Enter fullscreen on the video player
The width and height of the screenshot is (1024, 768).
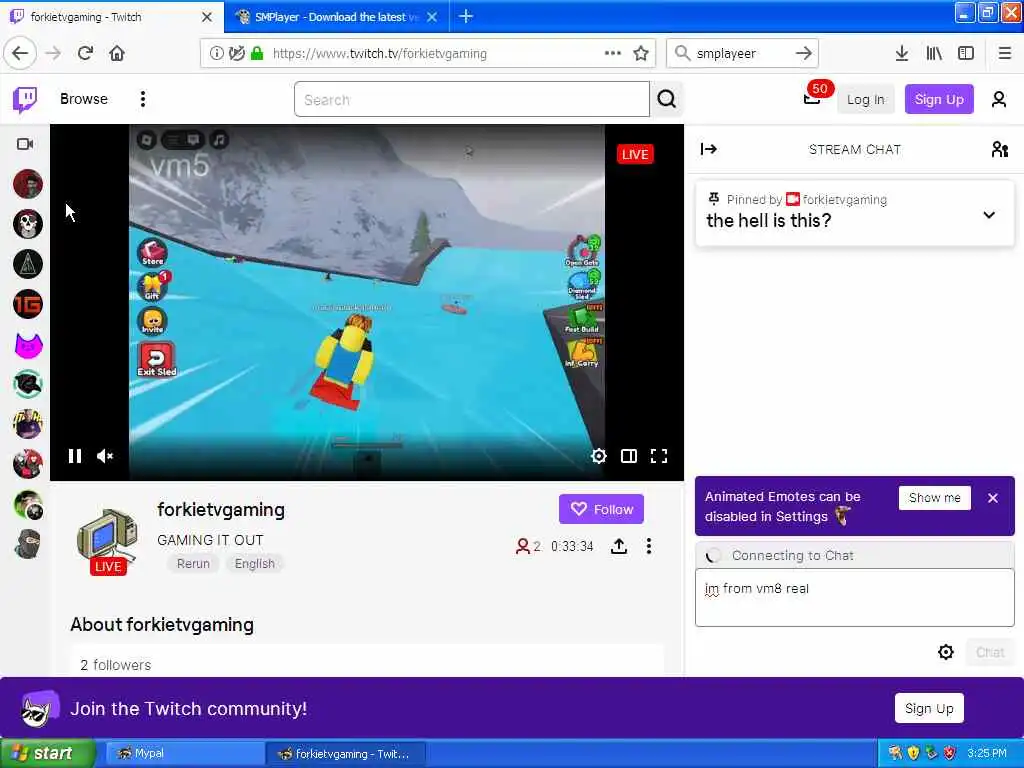[659, 456]
